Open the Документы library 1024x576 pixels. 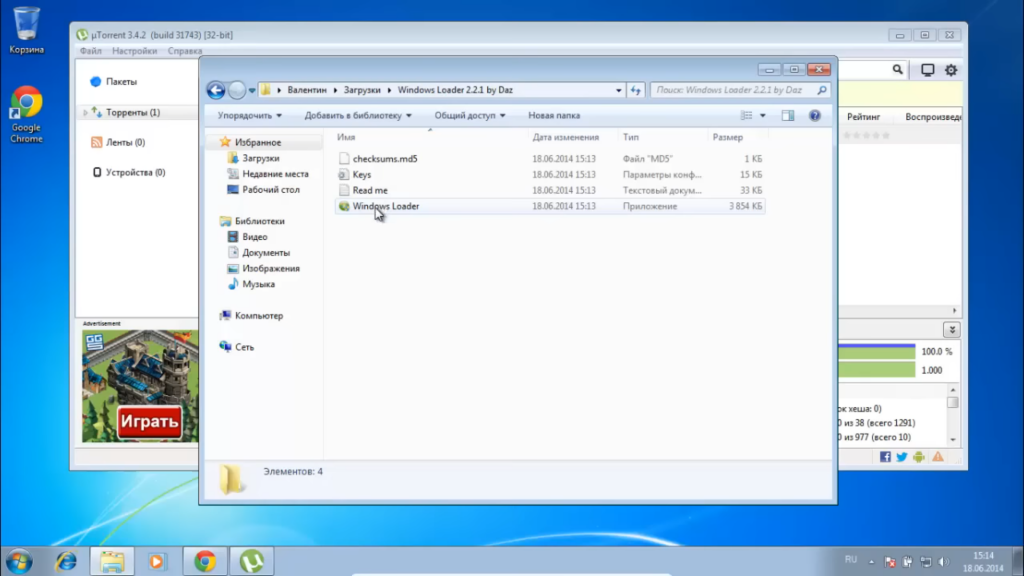[266, 252]
